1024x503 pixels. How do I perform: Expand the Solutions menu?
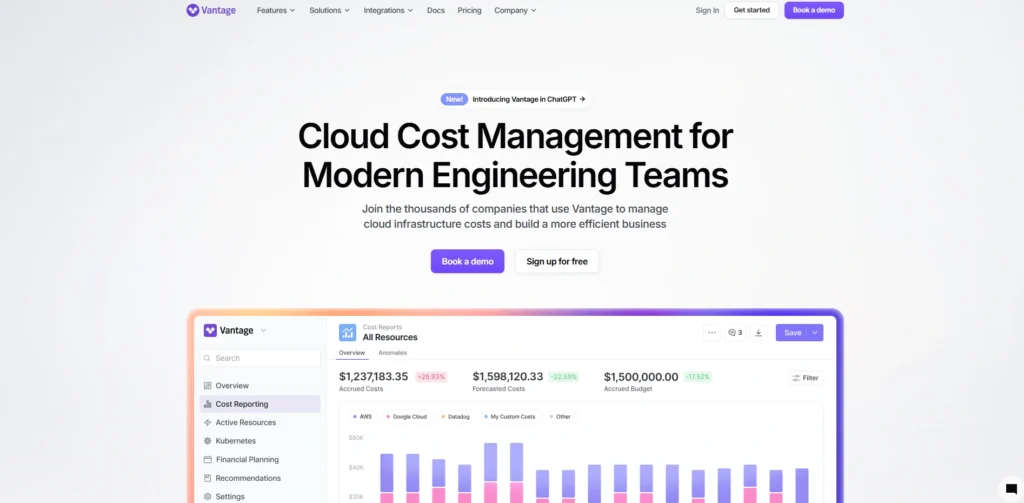pos(329,10)
